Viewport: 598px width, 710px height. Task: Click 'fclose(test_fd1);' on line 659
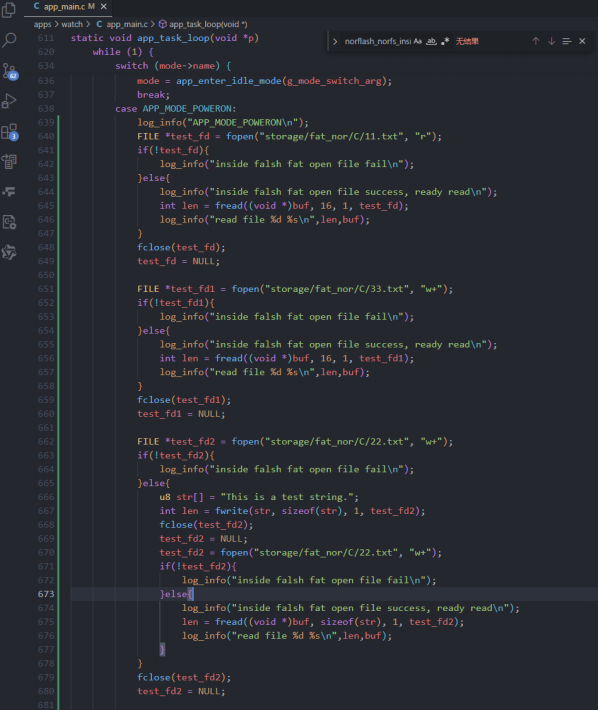[184, 400]
